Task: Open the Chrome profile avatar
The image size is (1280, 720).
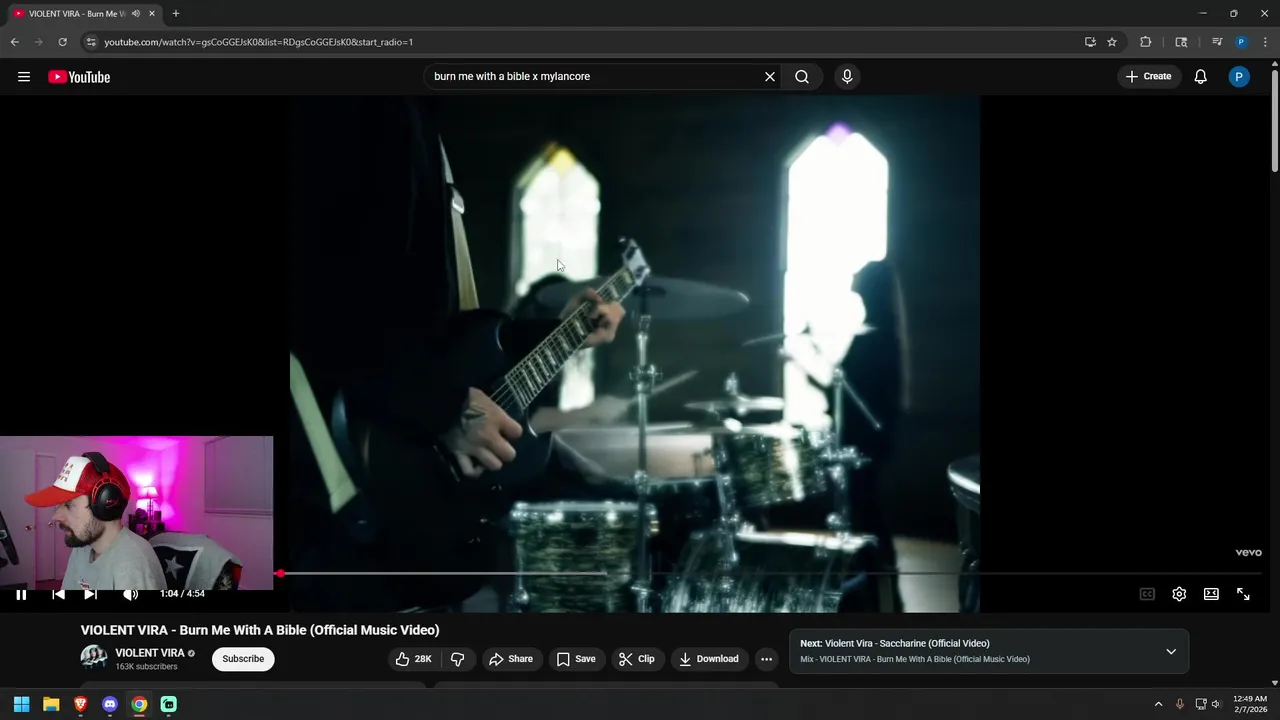Action: (1241, 42)
